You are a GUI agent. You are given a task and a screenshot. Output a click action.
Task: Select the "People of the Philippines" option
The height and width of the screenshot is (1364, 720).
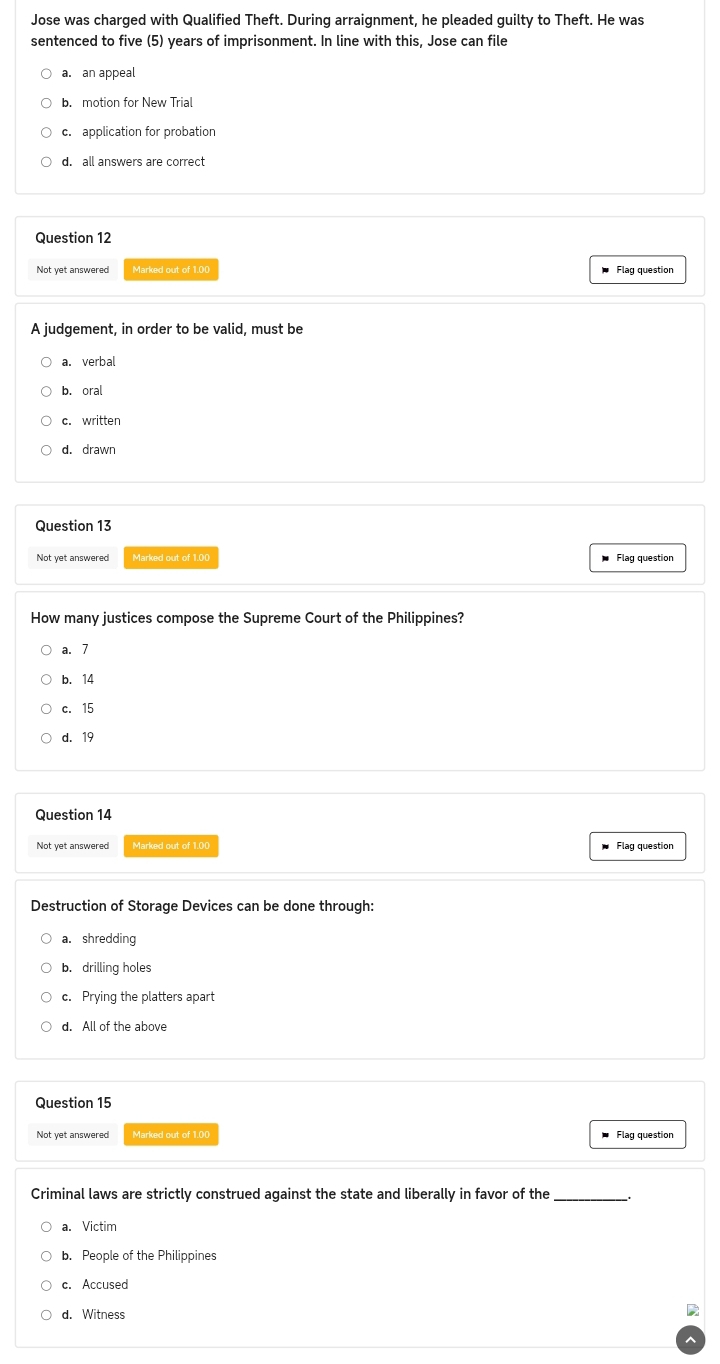(46, 1256)
